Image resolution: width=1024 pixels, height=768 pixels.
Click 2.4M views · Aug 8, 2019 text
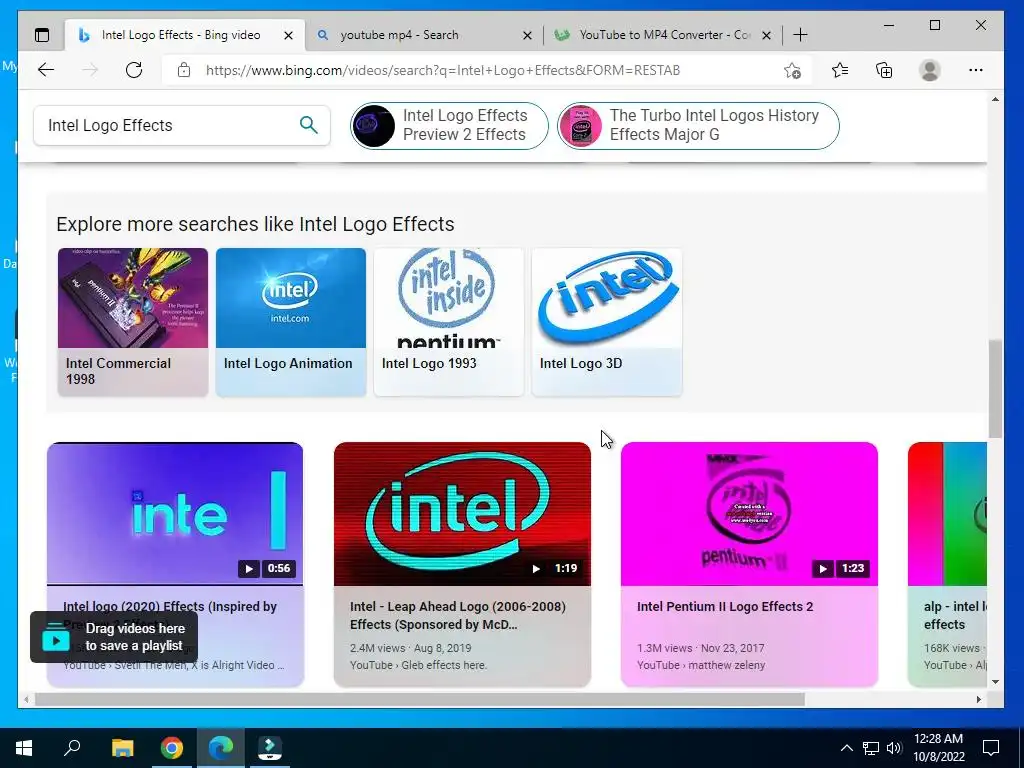(x=410, y=648)
